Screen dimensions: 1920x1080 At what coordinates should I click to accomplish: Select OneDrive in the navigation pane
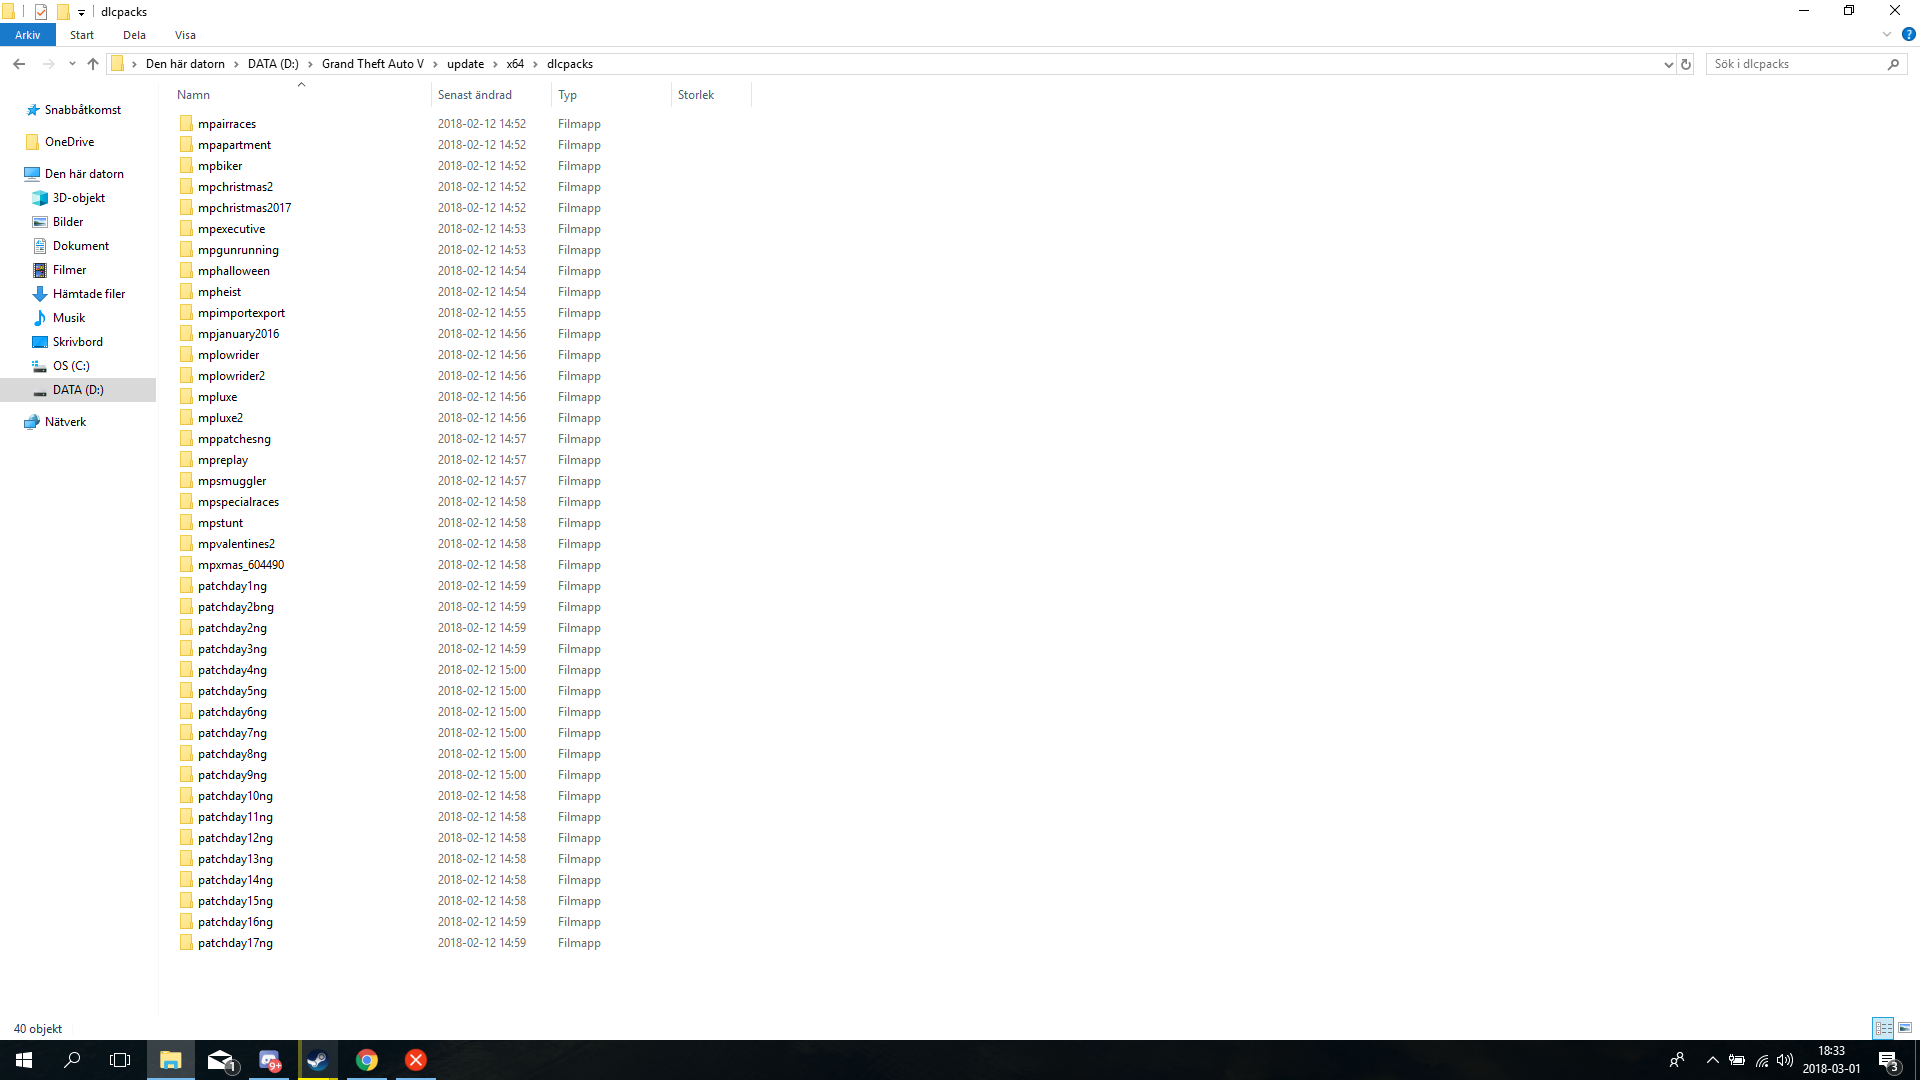[x=69, y=142]
